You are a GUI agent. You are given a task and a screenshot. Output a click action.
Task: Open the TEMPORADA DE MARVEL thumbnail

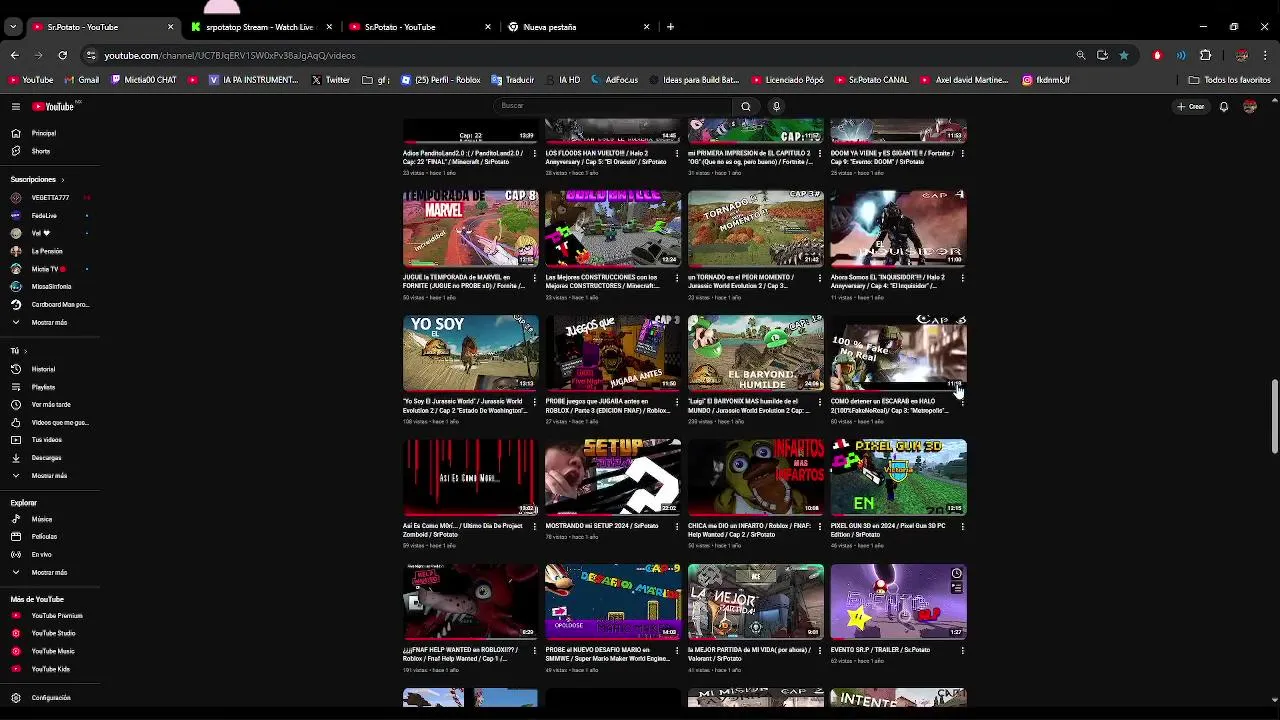(x=470, y=229)
